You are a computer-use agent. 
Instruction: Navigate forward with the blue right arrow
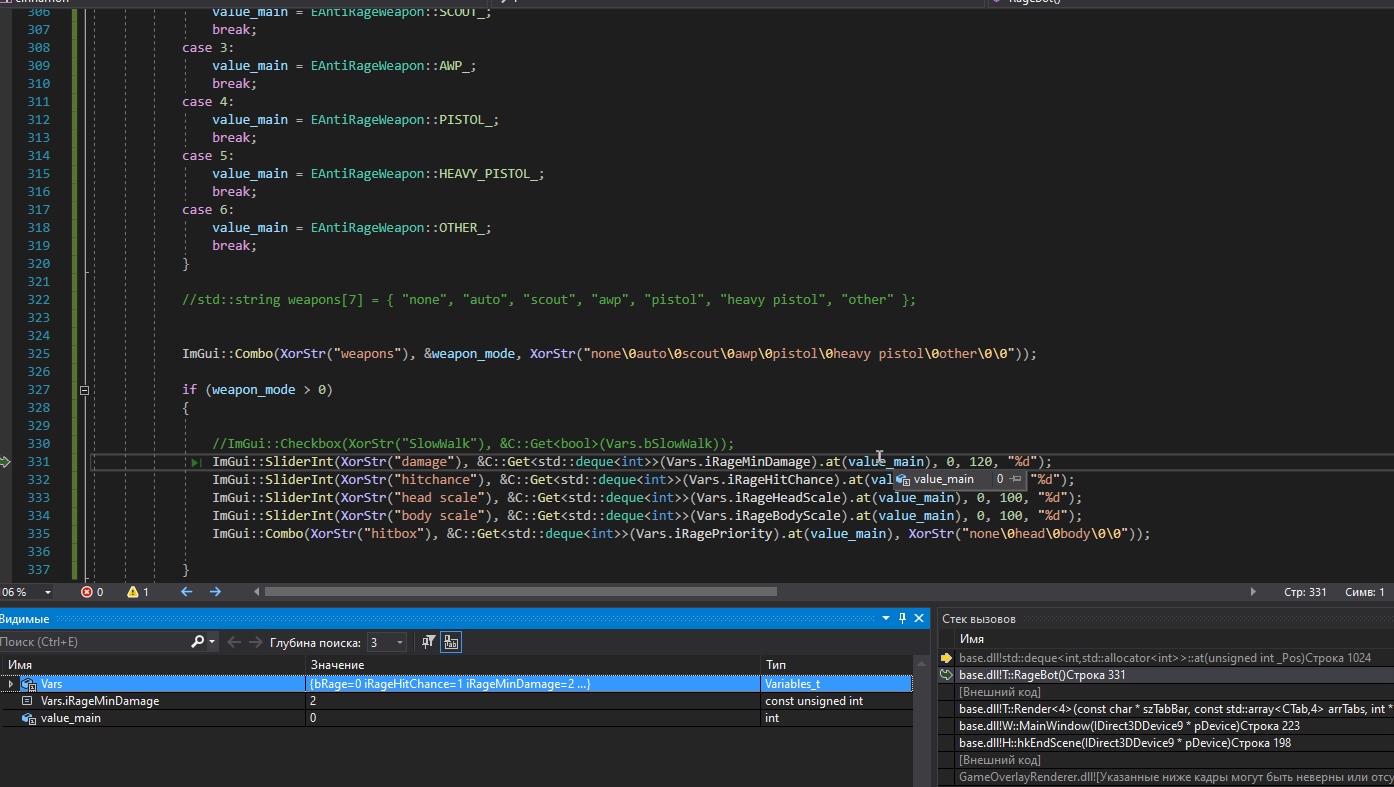(x=215, y=592)
